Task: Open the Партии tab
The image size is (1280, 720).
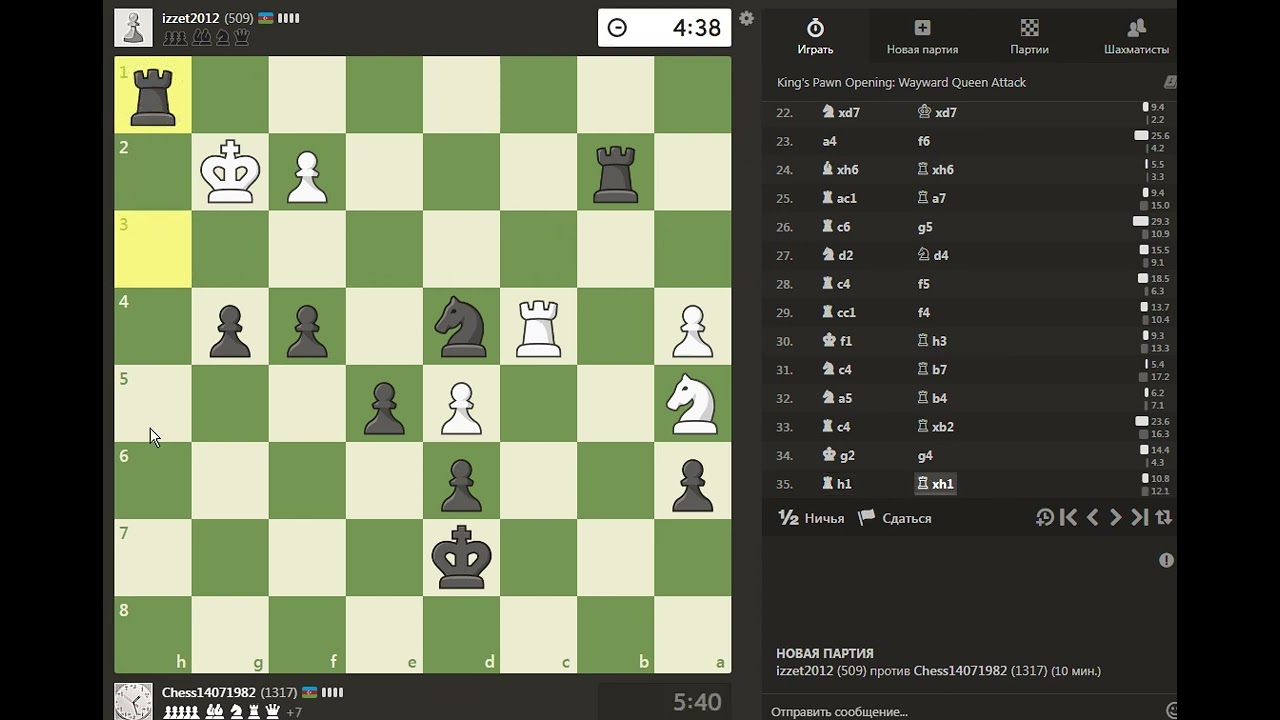Action: [1029, 37]
